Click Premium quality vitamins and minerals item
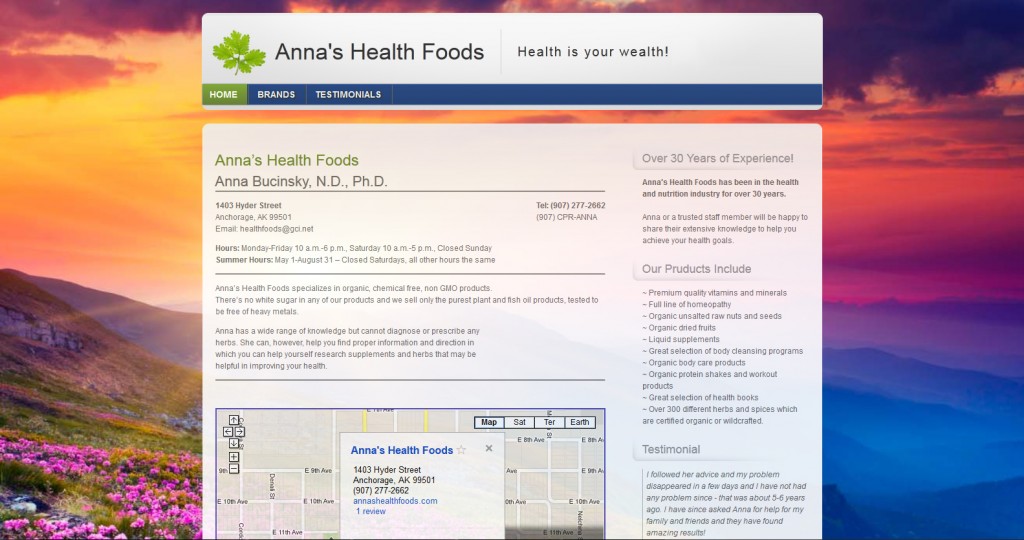1024x540 pixels. point(714,293)
